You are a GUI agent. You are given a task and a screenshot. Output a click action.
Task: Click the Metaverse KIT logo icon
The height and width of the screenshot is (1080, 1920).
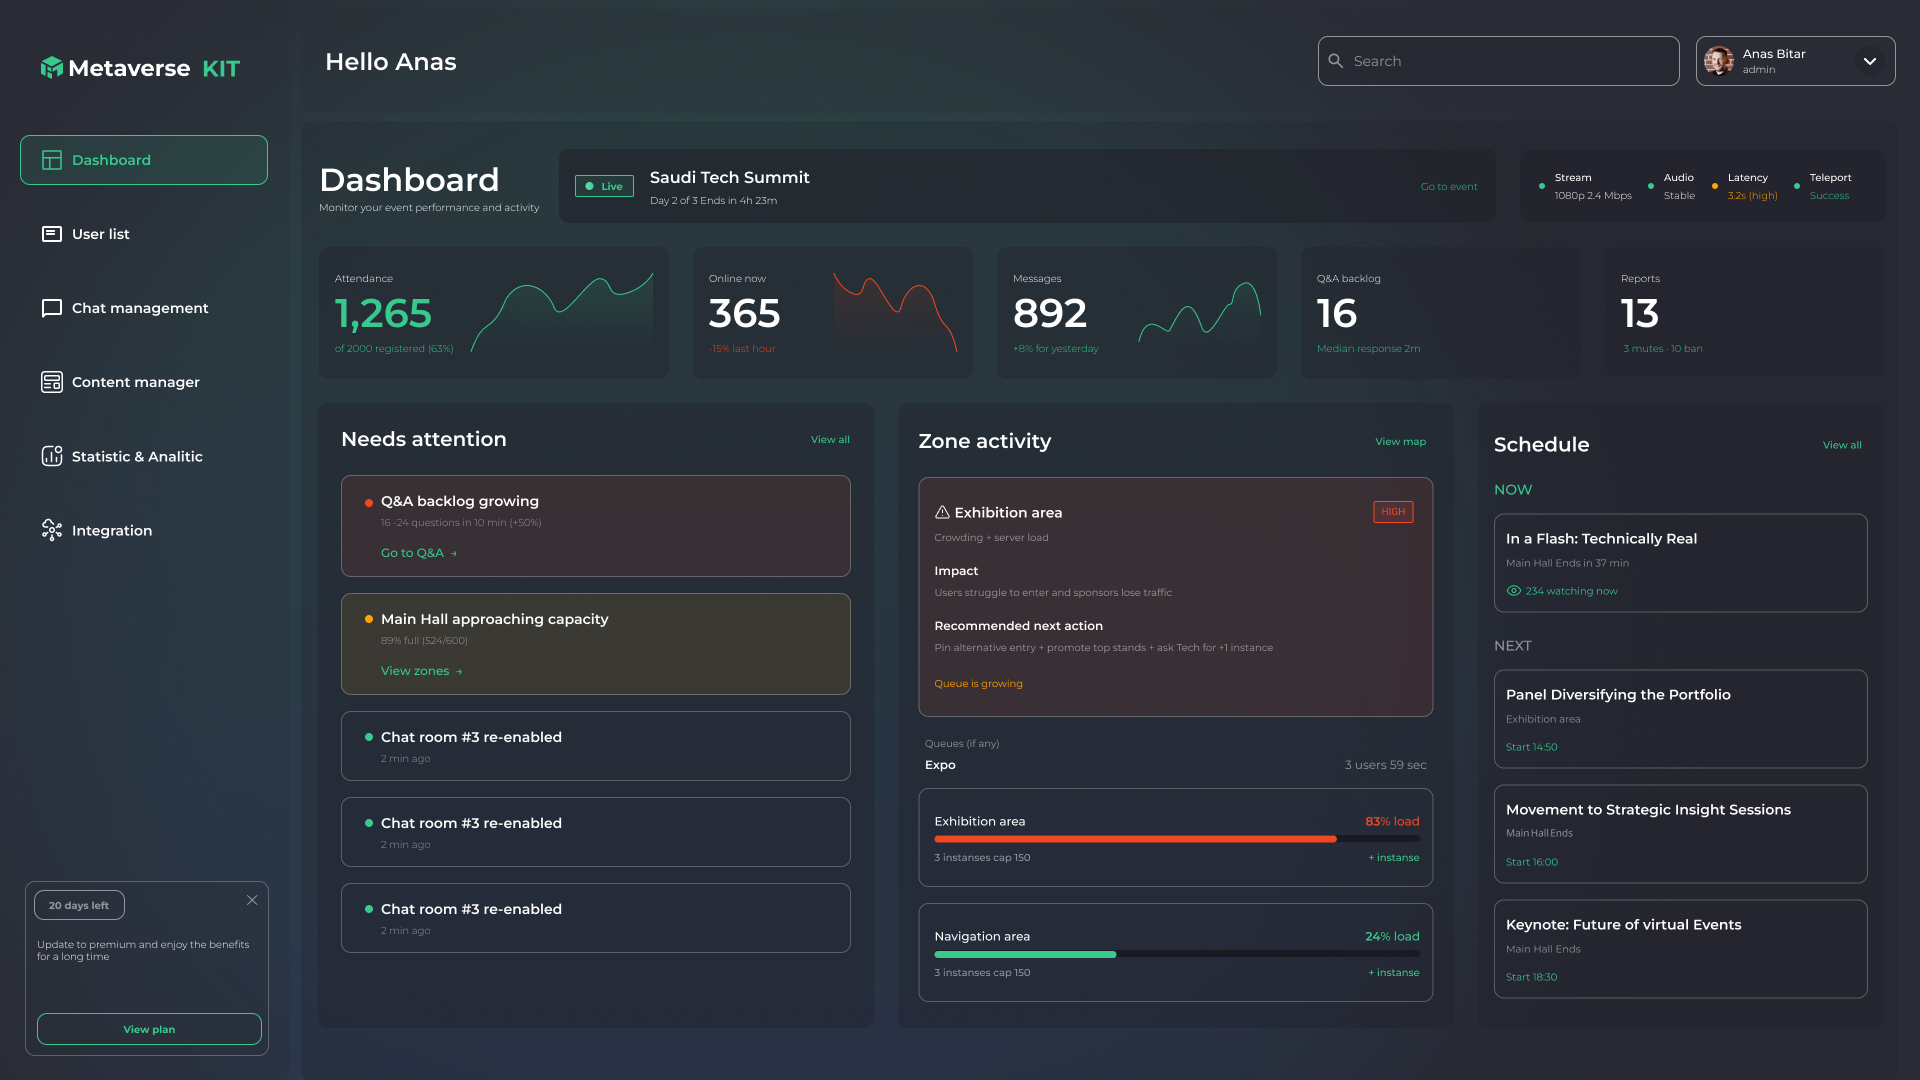coord(52,68)
